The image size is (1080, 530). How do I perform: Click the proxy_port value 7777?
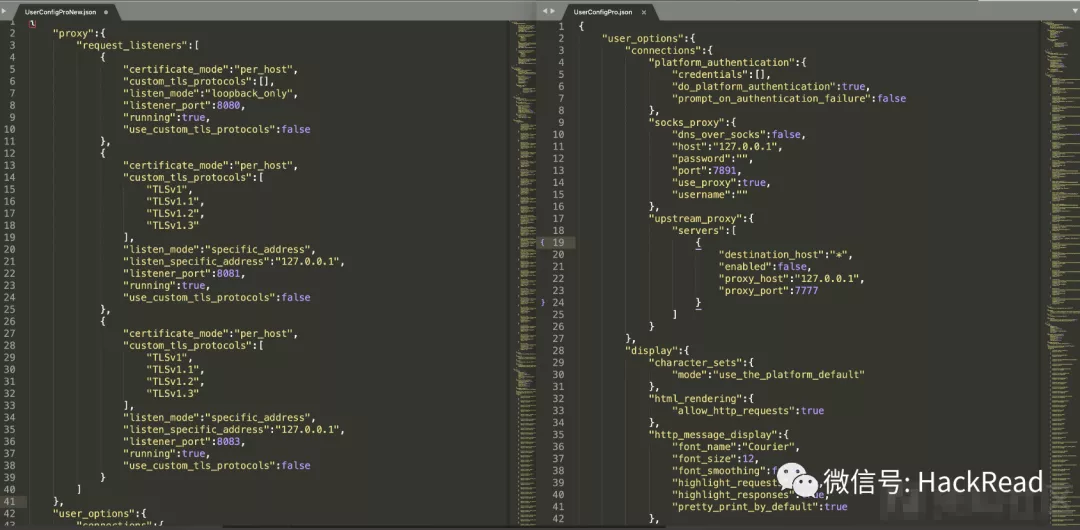point(805,291)
